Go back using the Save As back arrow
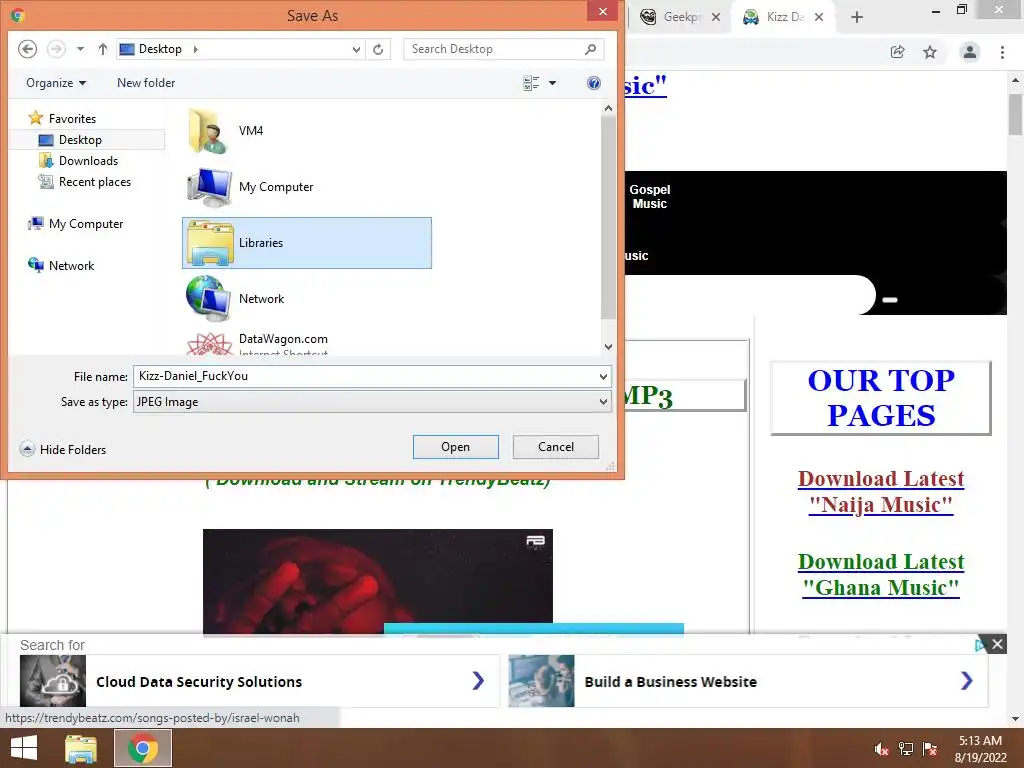1024x768 pixels. coord(27,49)
